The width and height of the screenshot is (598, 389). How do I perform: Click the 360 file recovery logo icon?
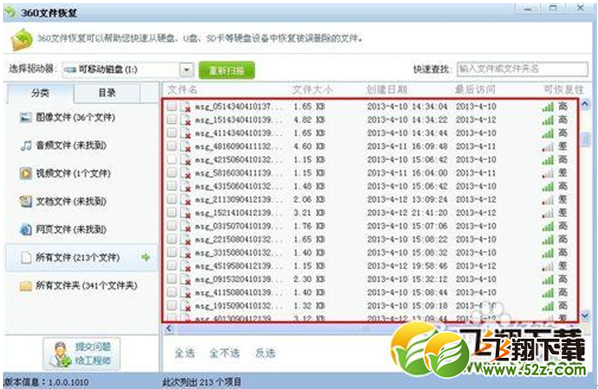[21, 40]
